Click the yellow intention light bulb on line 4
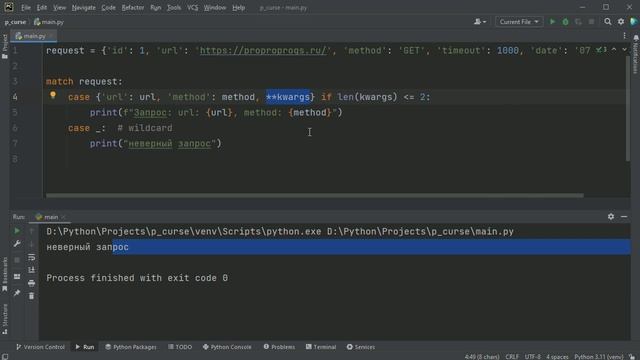Image resolution: width=640 pixels, height=360 pixels. click(x=53, y=95)
